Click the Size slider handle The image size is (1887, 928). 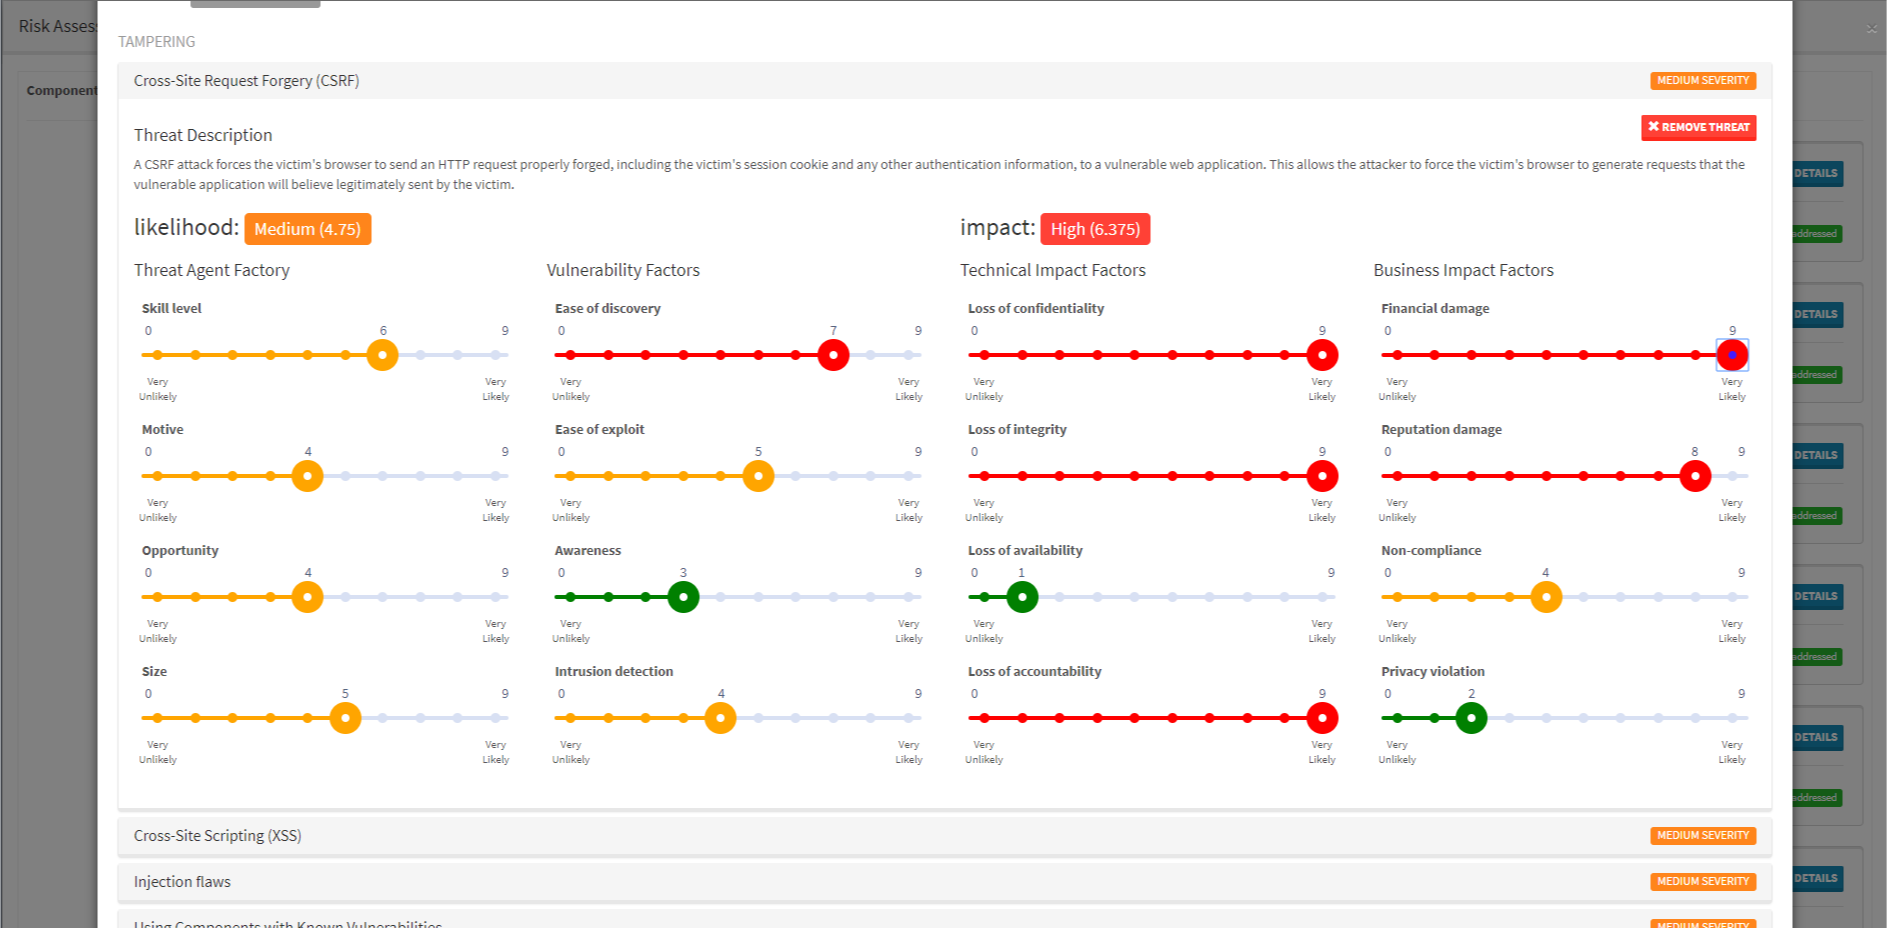point(345,718)
